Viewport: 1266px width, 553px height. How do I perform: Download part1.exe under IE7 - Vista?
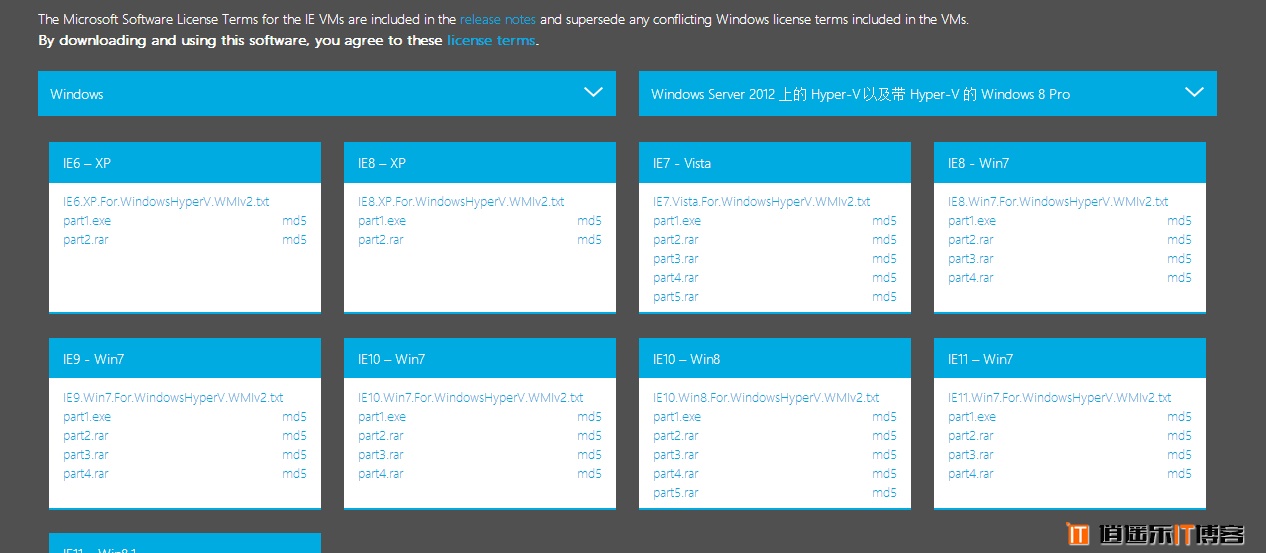pos(677,221)
